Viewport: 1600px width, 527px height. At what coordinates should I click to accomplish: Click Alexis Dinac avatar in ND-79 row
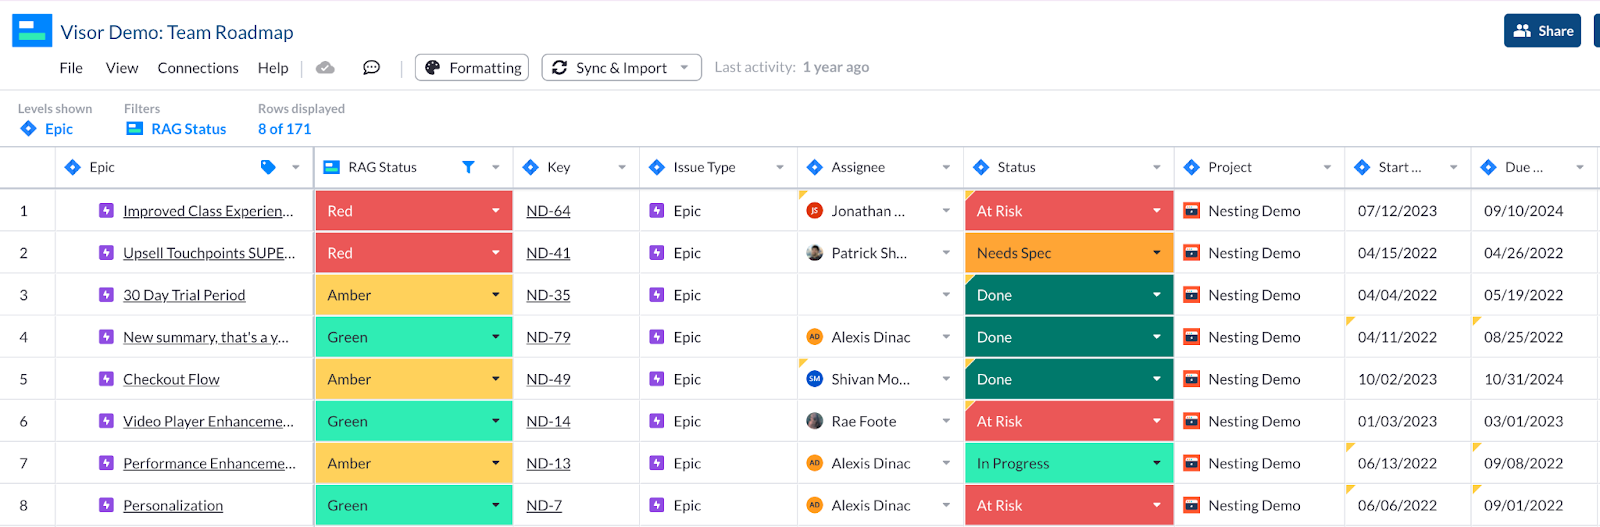pos(815,337)
